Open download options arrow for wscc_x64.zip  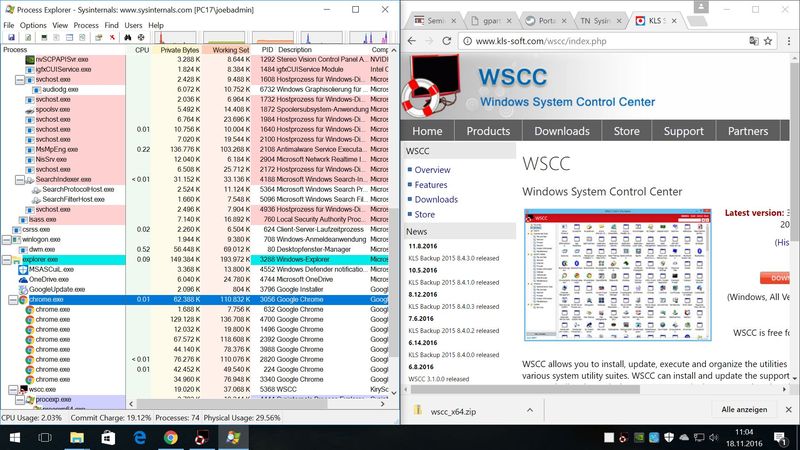coord(530,410)
